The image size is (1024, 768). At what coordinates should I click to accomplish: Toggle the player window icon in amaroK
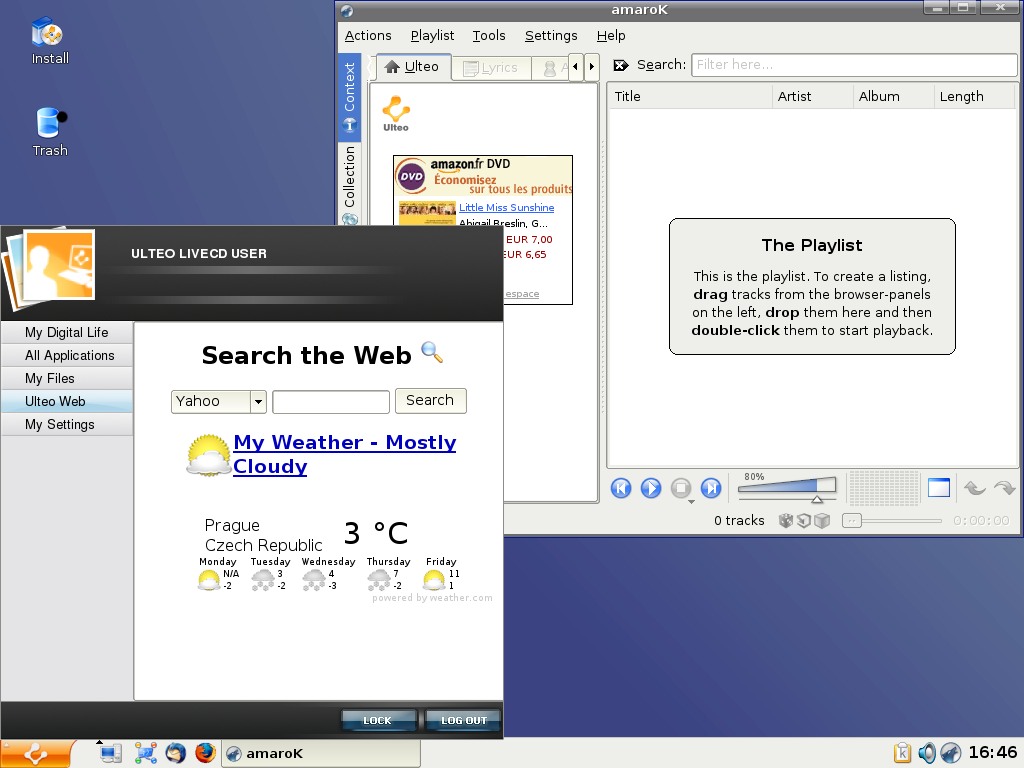click(938, 488)
